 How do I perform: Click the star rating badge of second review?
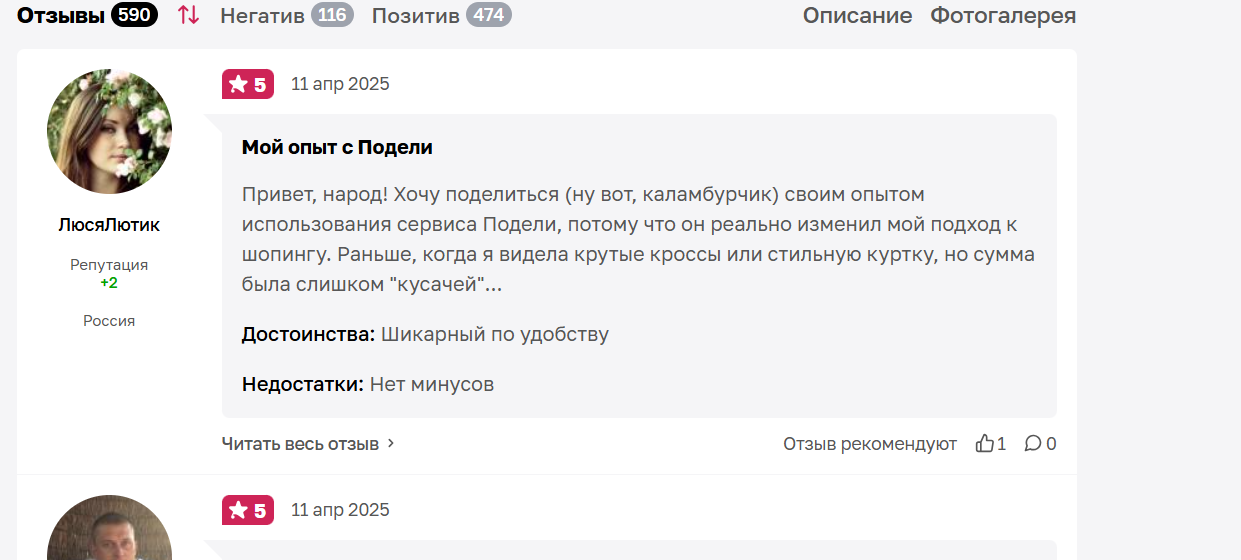pyautogui.click(x=248, y=510)
